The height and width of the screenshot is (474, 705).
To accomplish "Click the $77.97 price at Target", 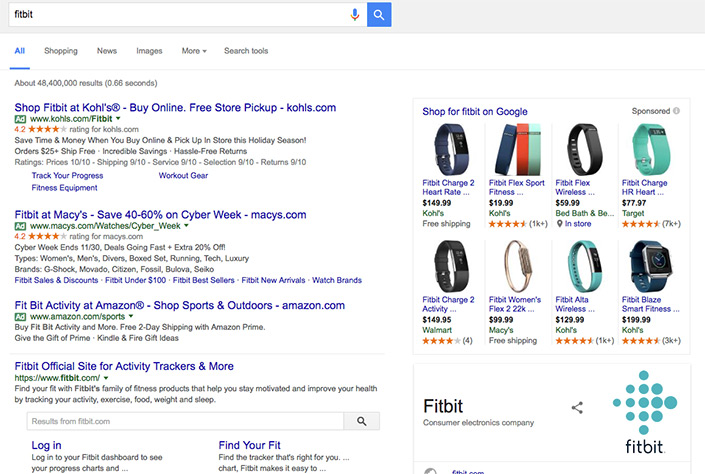I will (634, 203).
